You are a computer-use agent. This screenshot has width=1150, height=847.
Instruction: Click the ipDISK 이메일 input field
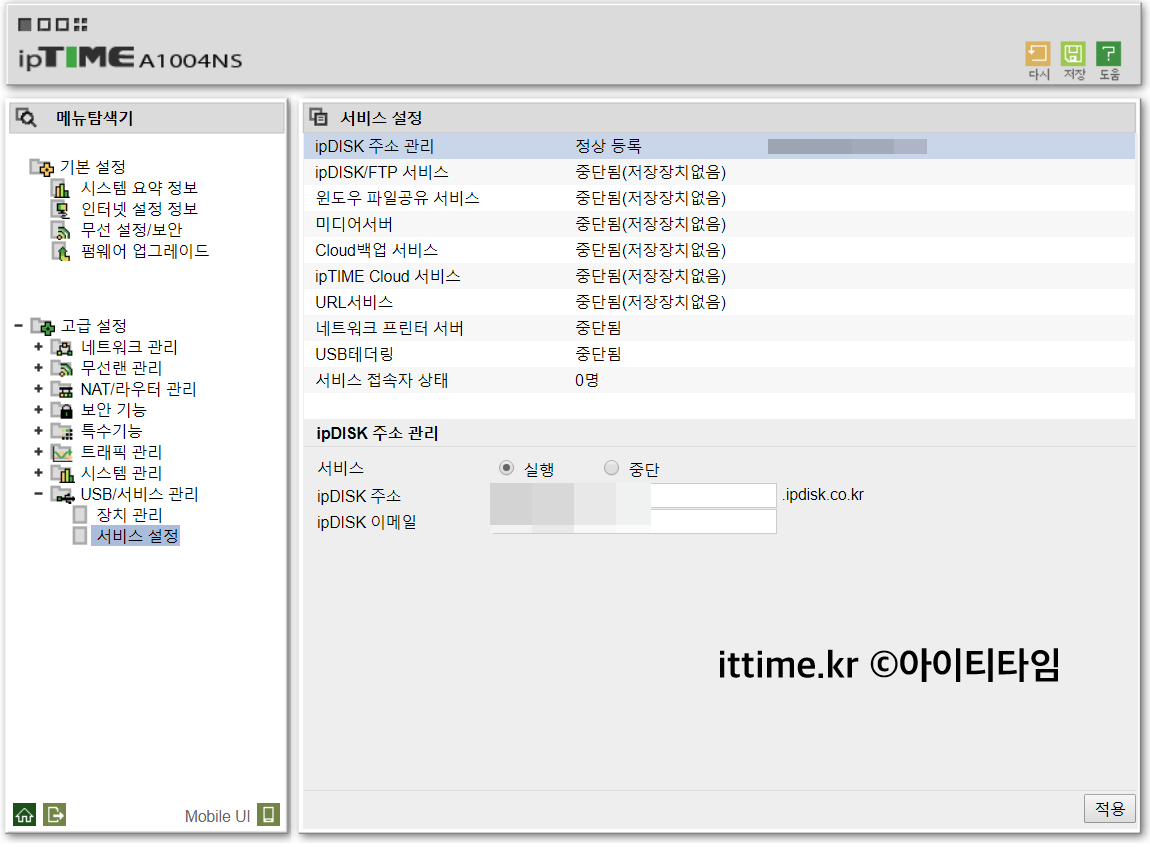click(634, 522)
